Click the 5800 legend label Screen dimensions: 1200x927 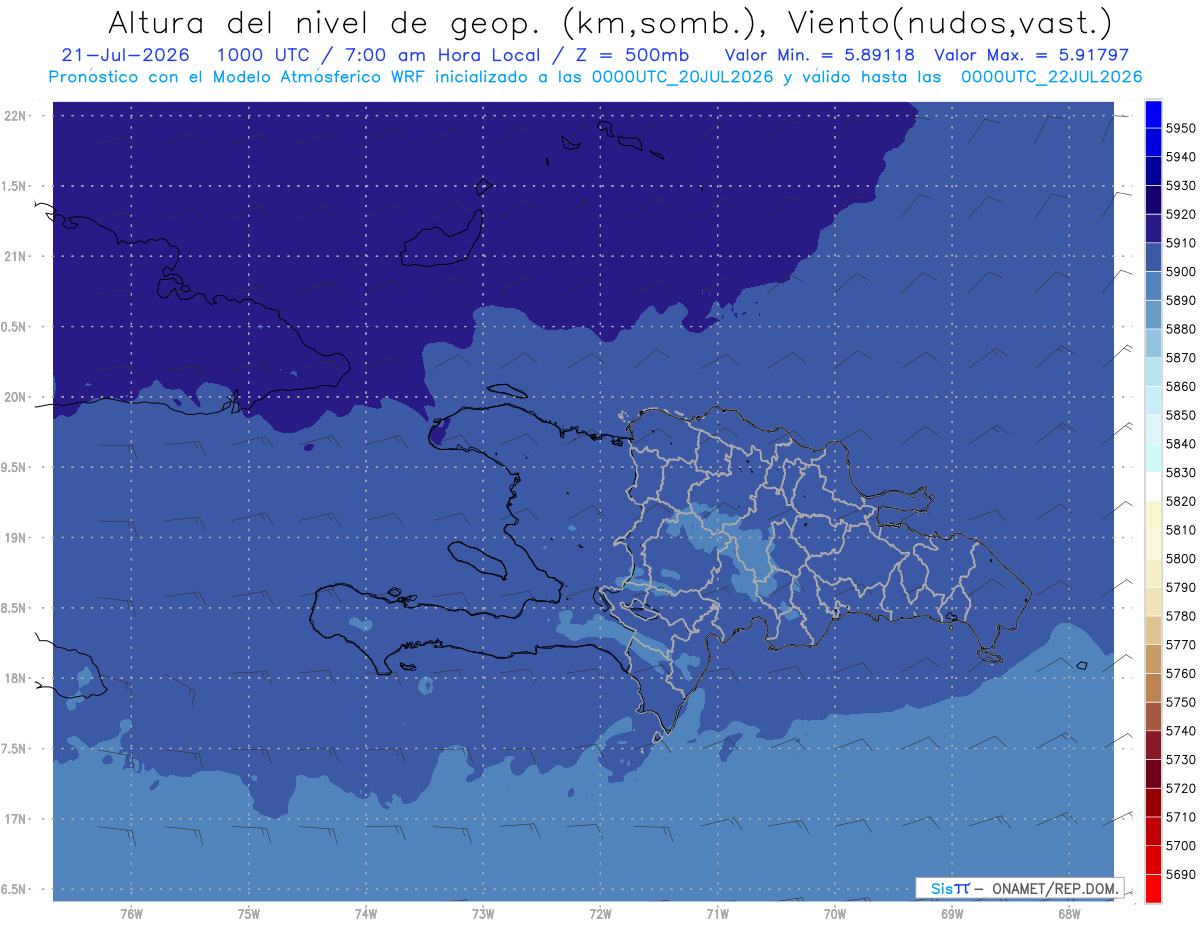[x=1181, y=558]
